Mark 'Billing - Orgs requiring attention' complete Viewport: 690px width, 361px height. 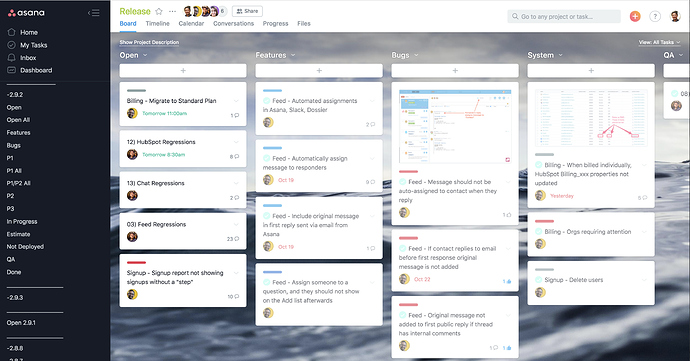[539, 232]
